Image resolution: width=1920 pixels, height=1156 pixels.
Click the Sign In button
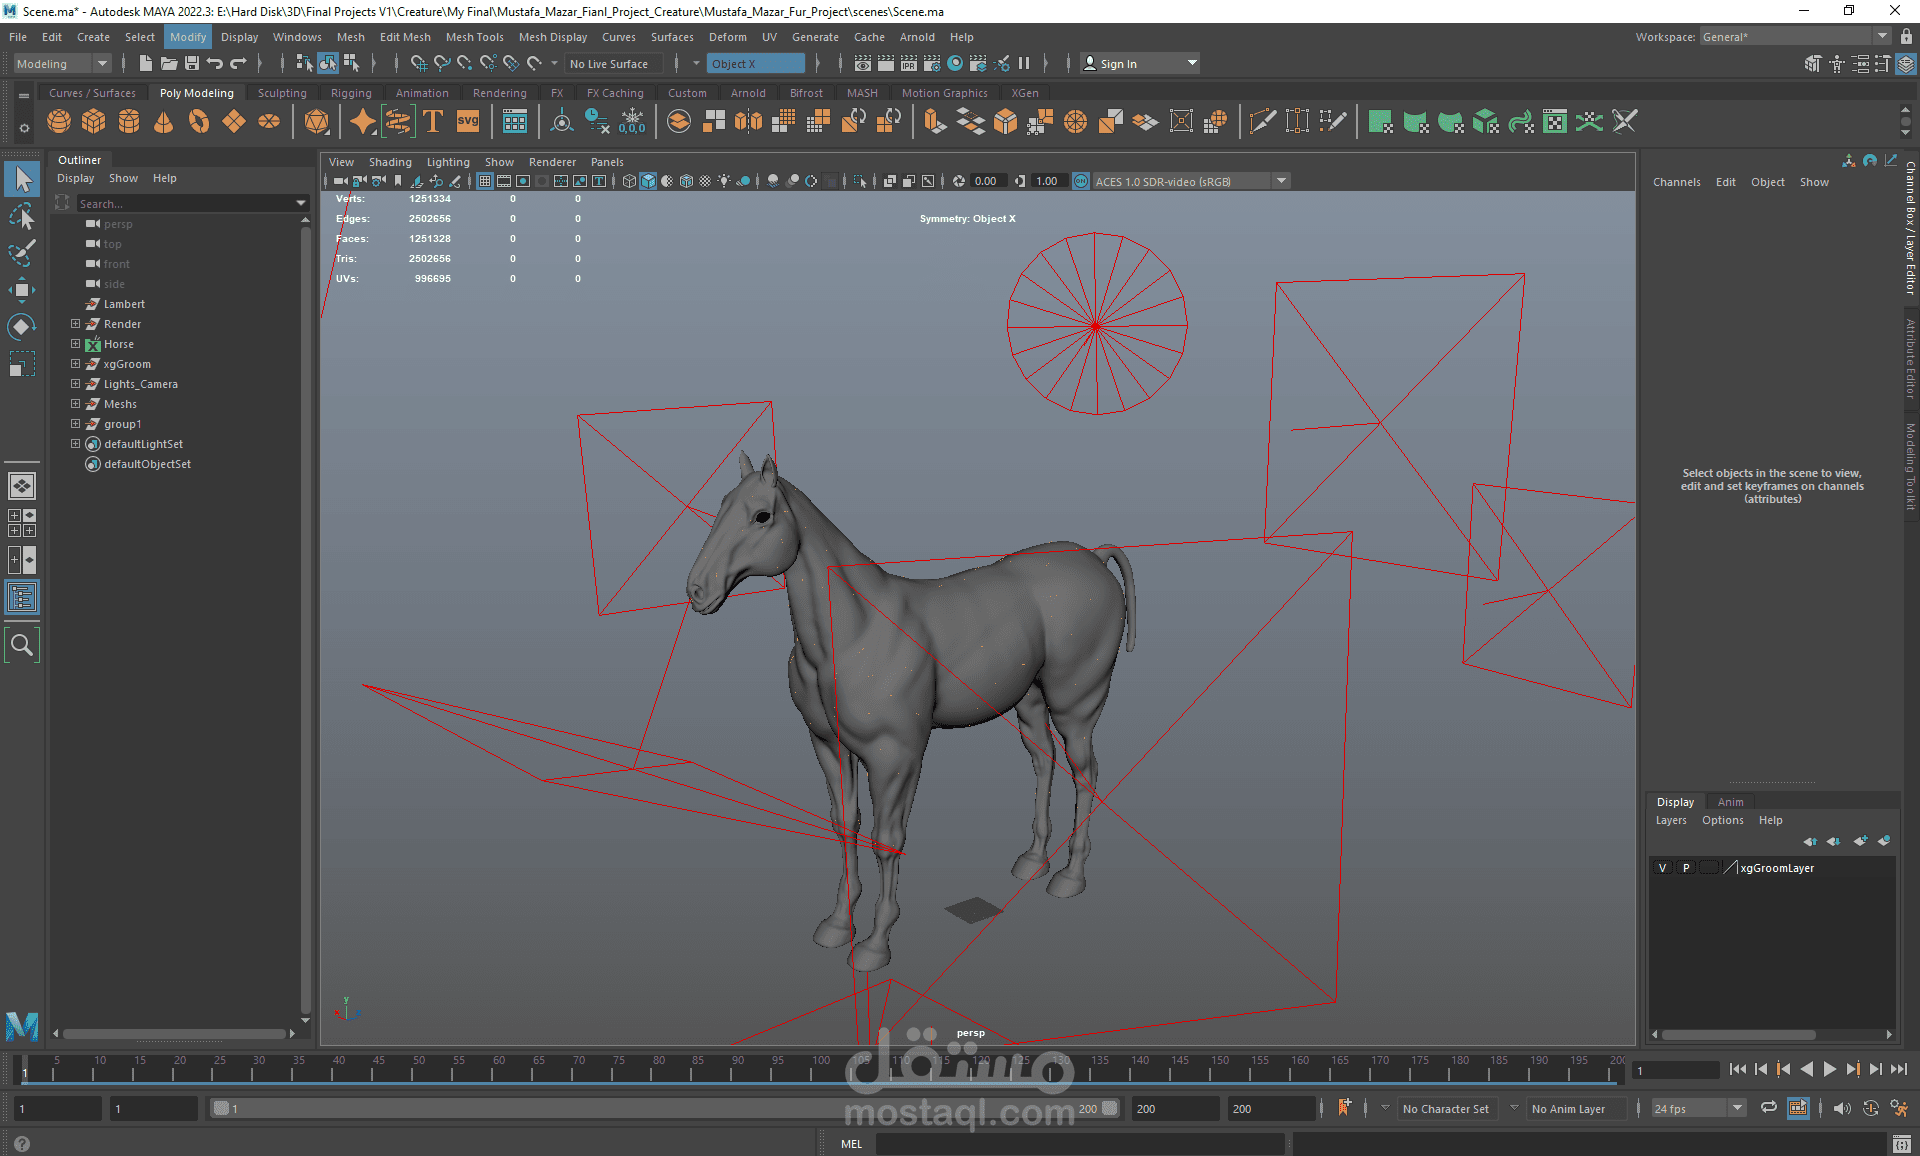click(x=1118, y=63)
